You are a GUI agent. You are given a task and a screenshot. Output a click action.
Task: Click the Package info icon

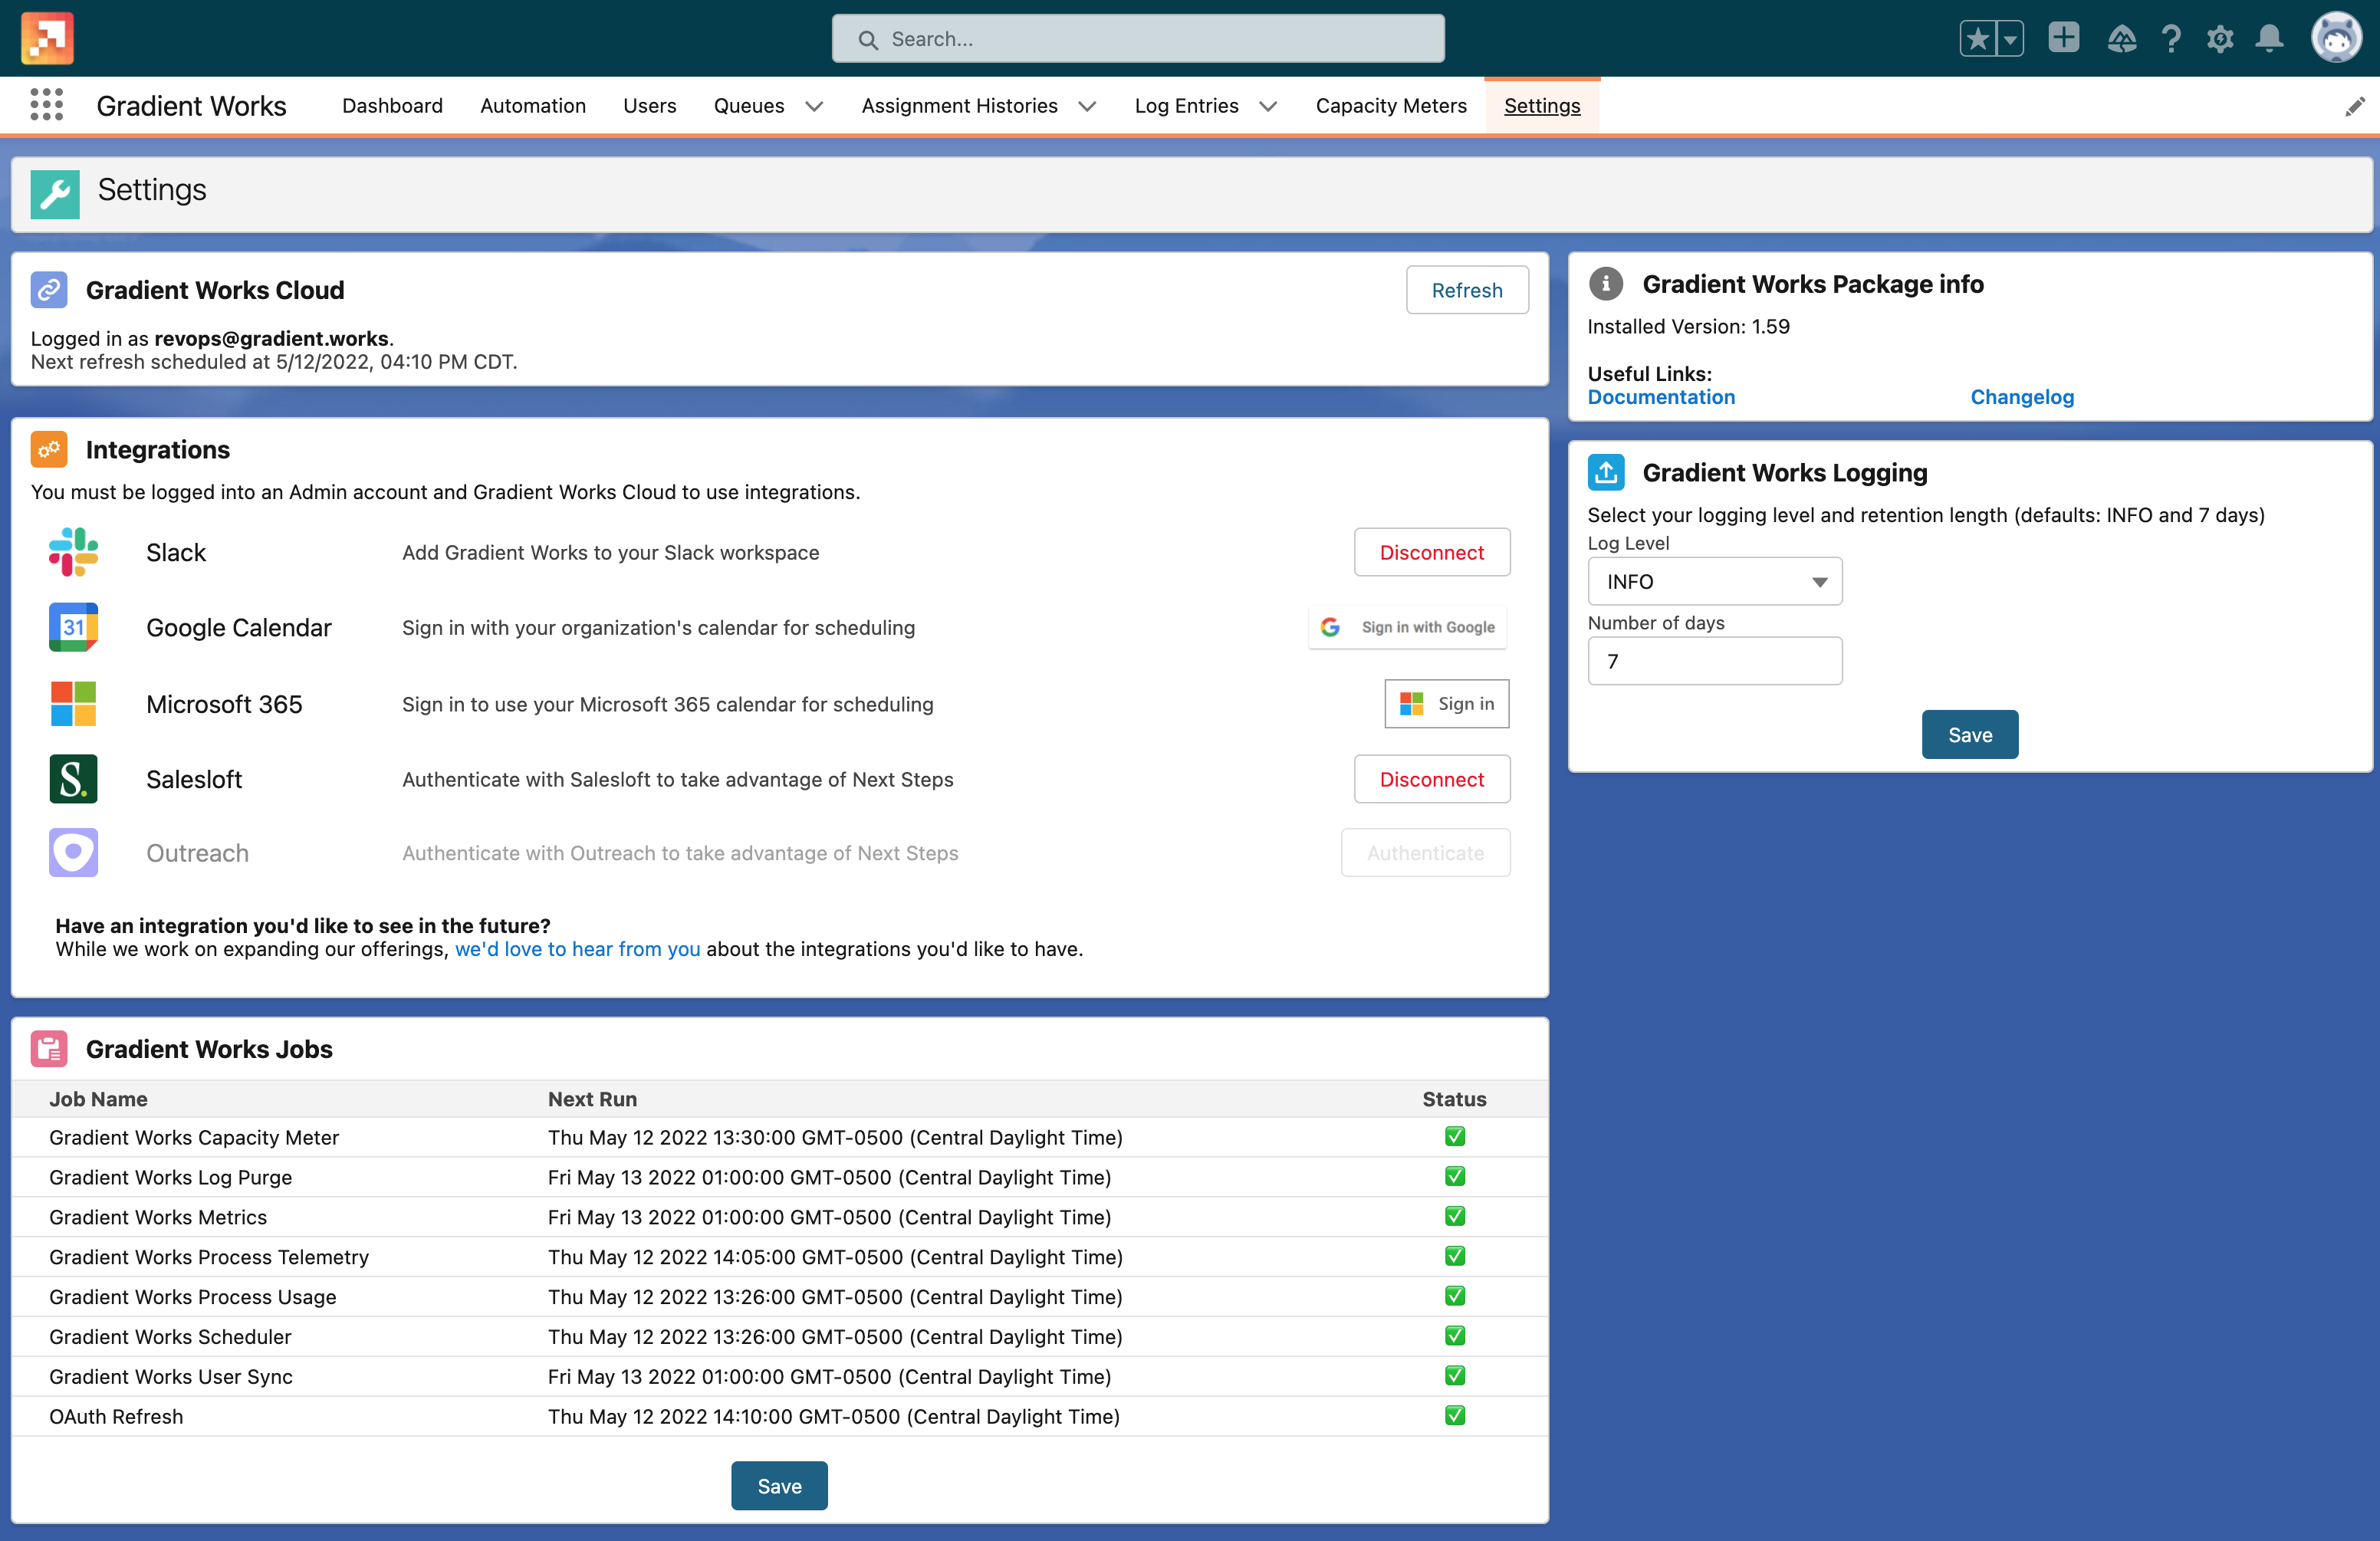[1605, 284]
